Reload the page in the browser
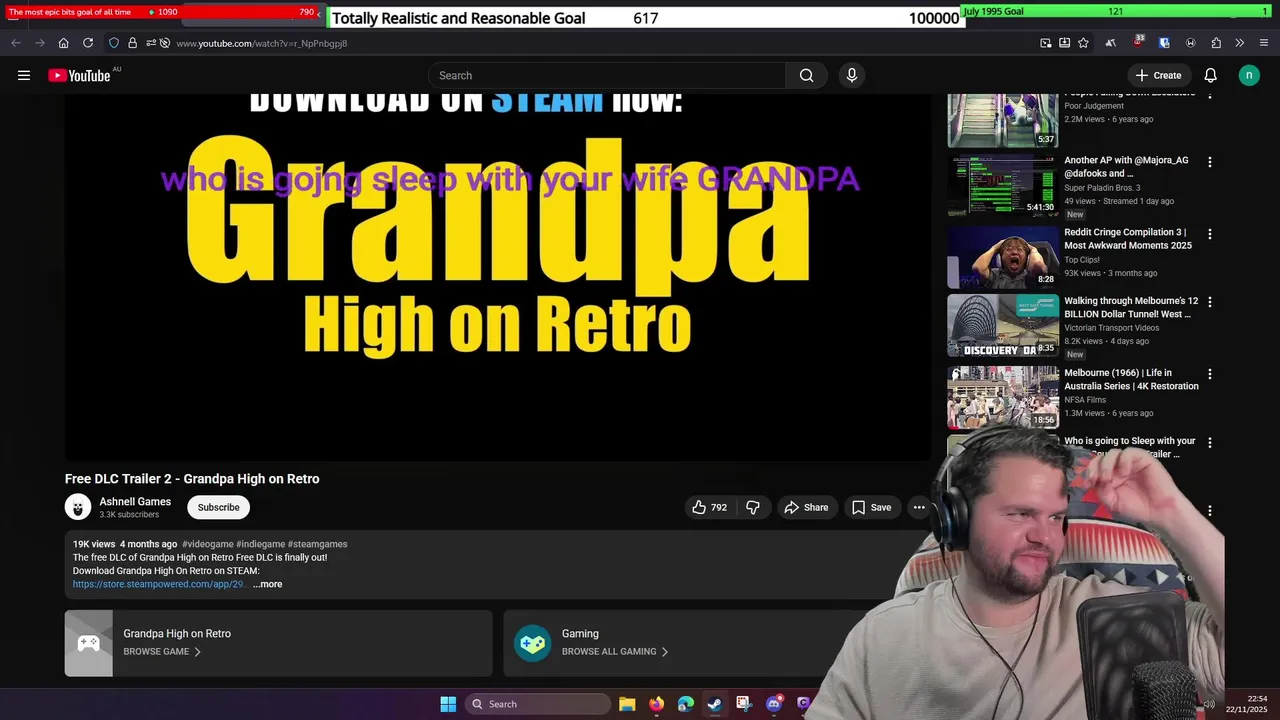This screenshot has height=720, width=1280. (88, 43)
